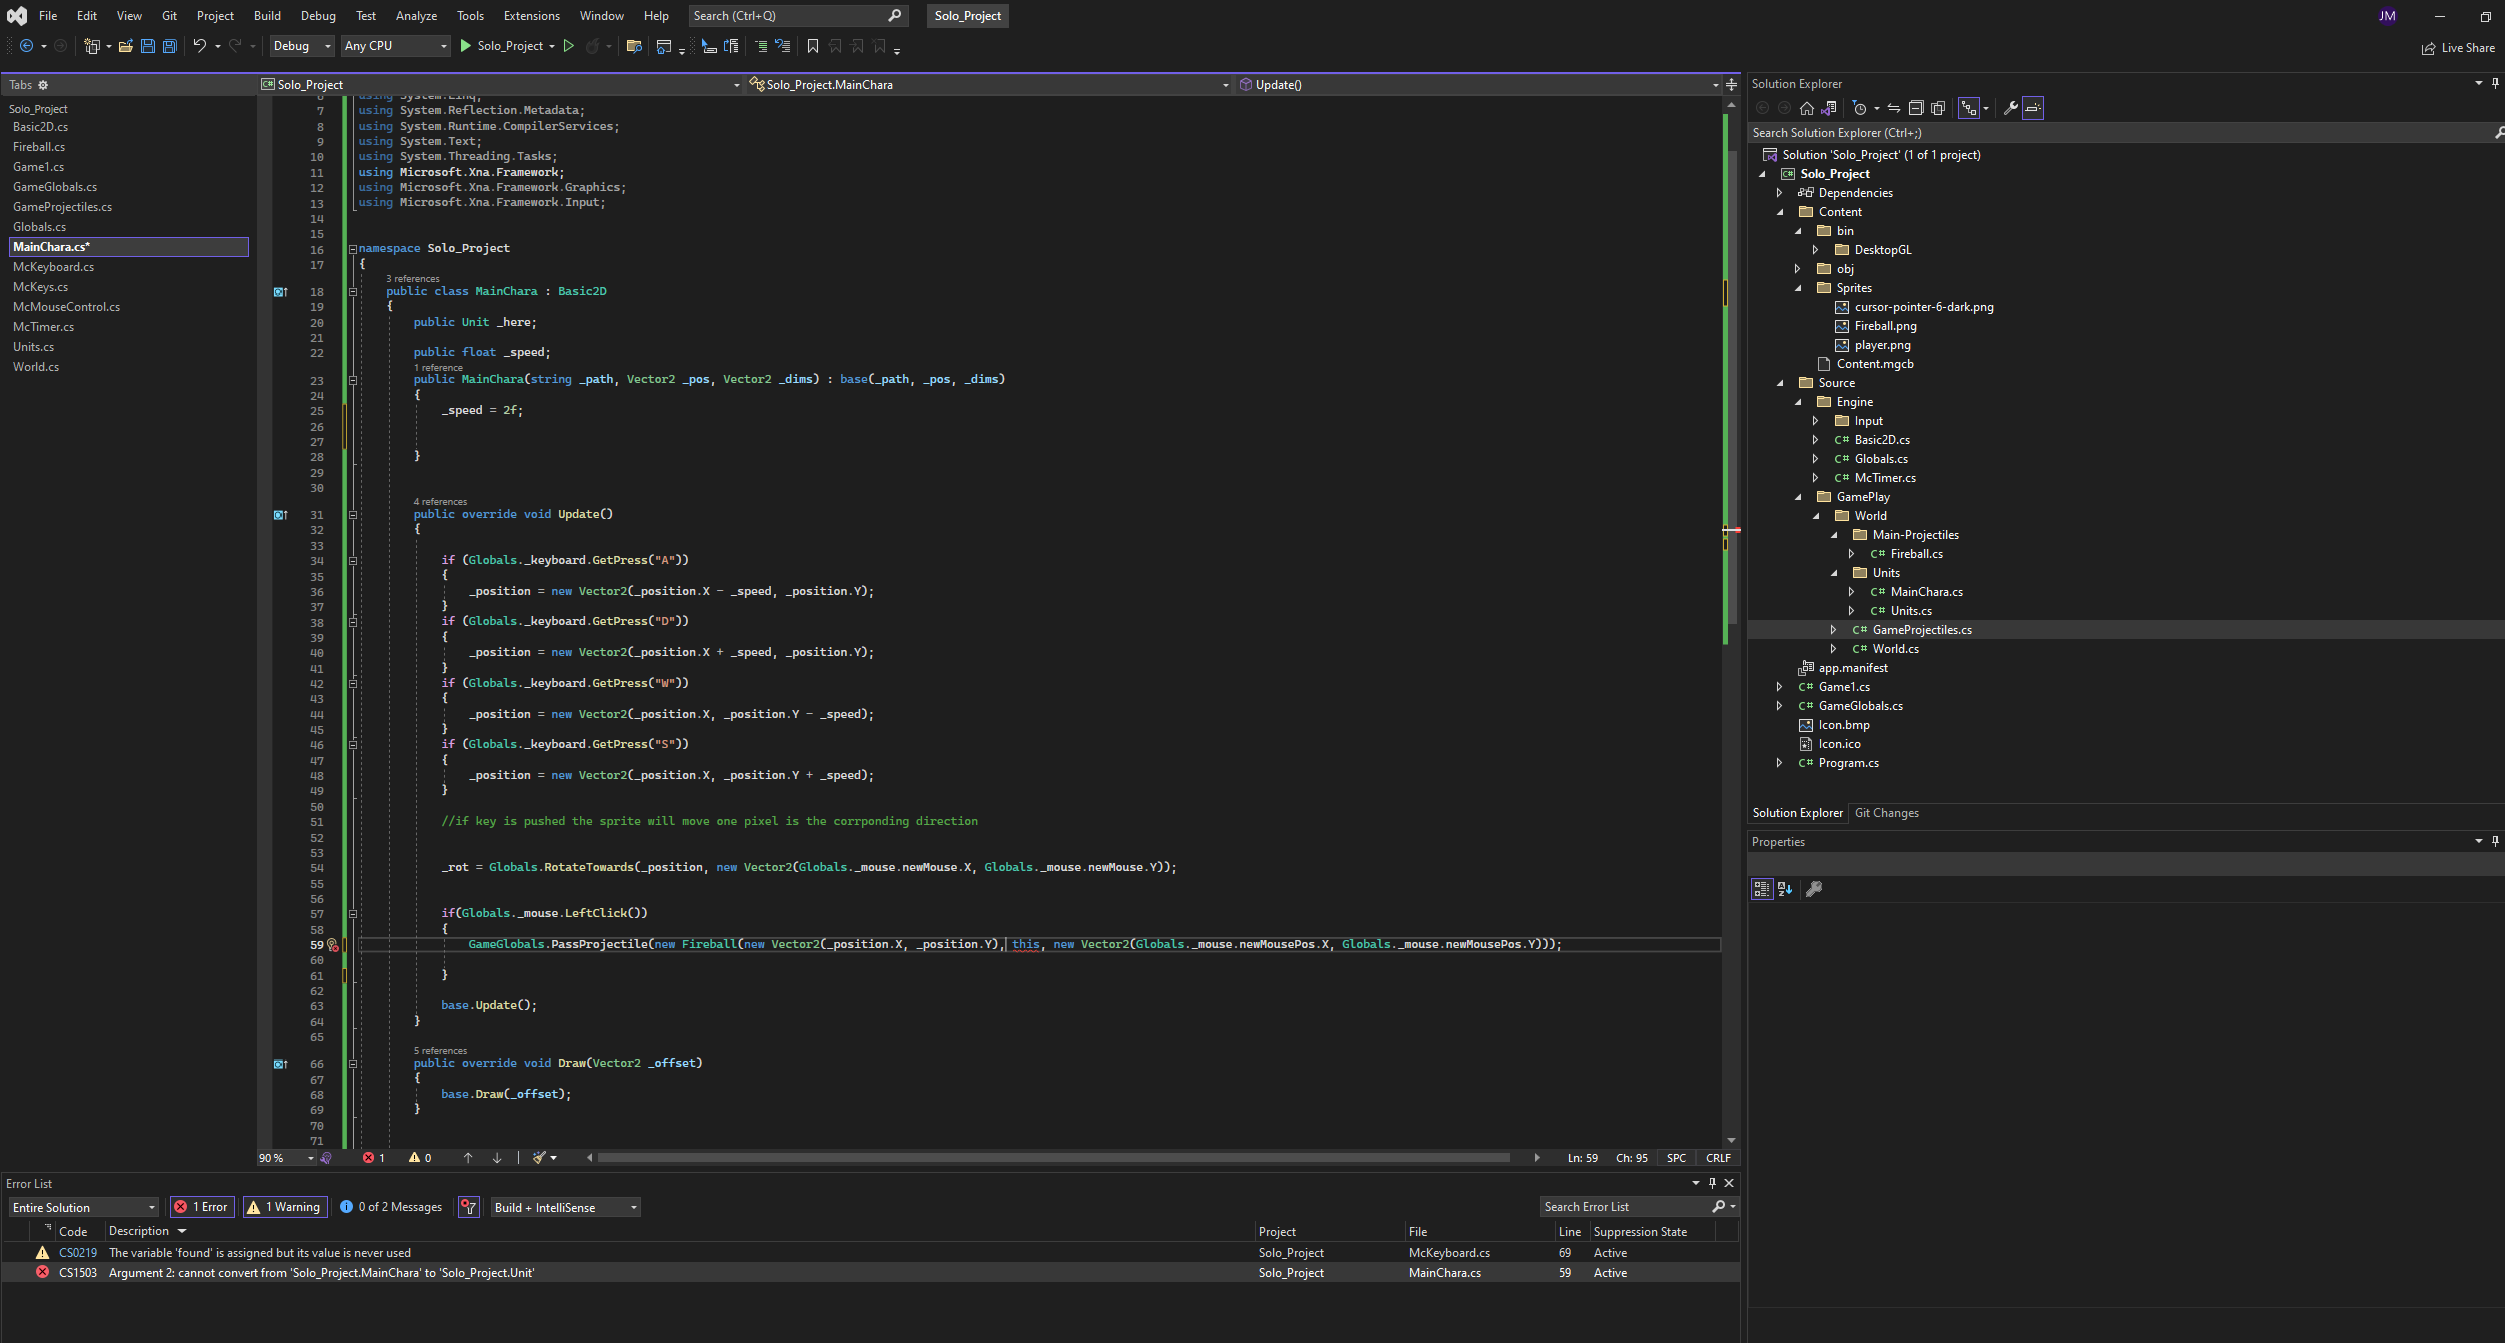Click the Undo toolbar icon
The height and width of the screenshot is (1343, 2505).
pyautogui.click(x=199, y=46)
